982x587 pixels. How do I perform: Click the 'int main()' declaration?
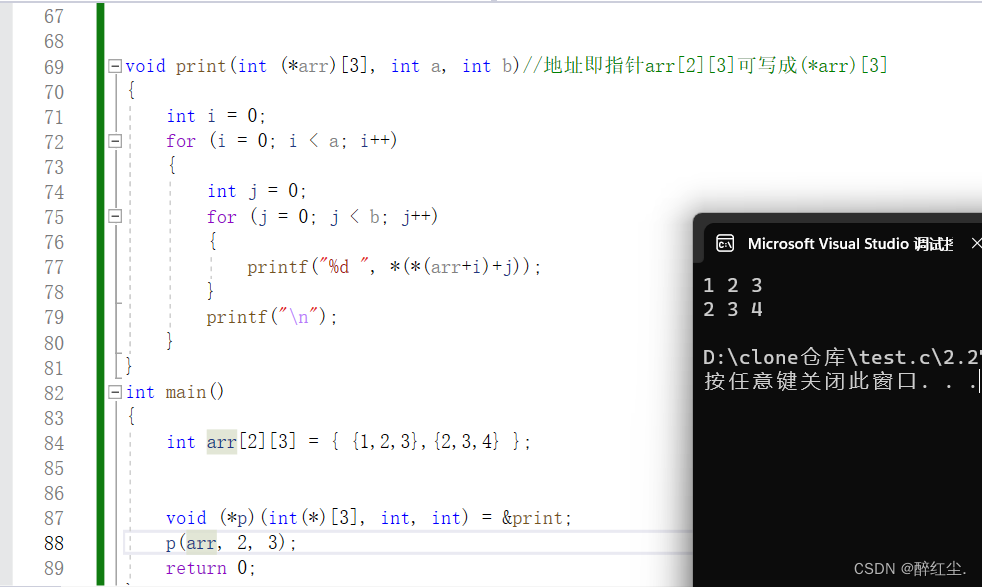[175, 392]
